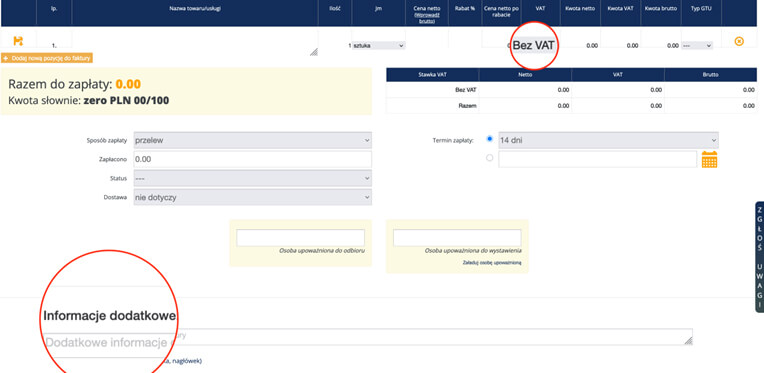Click the Nazwa towaru/usługi column header

195,9
